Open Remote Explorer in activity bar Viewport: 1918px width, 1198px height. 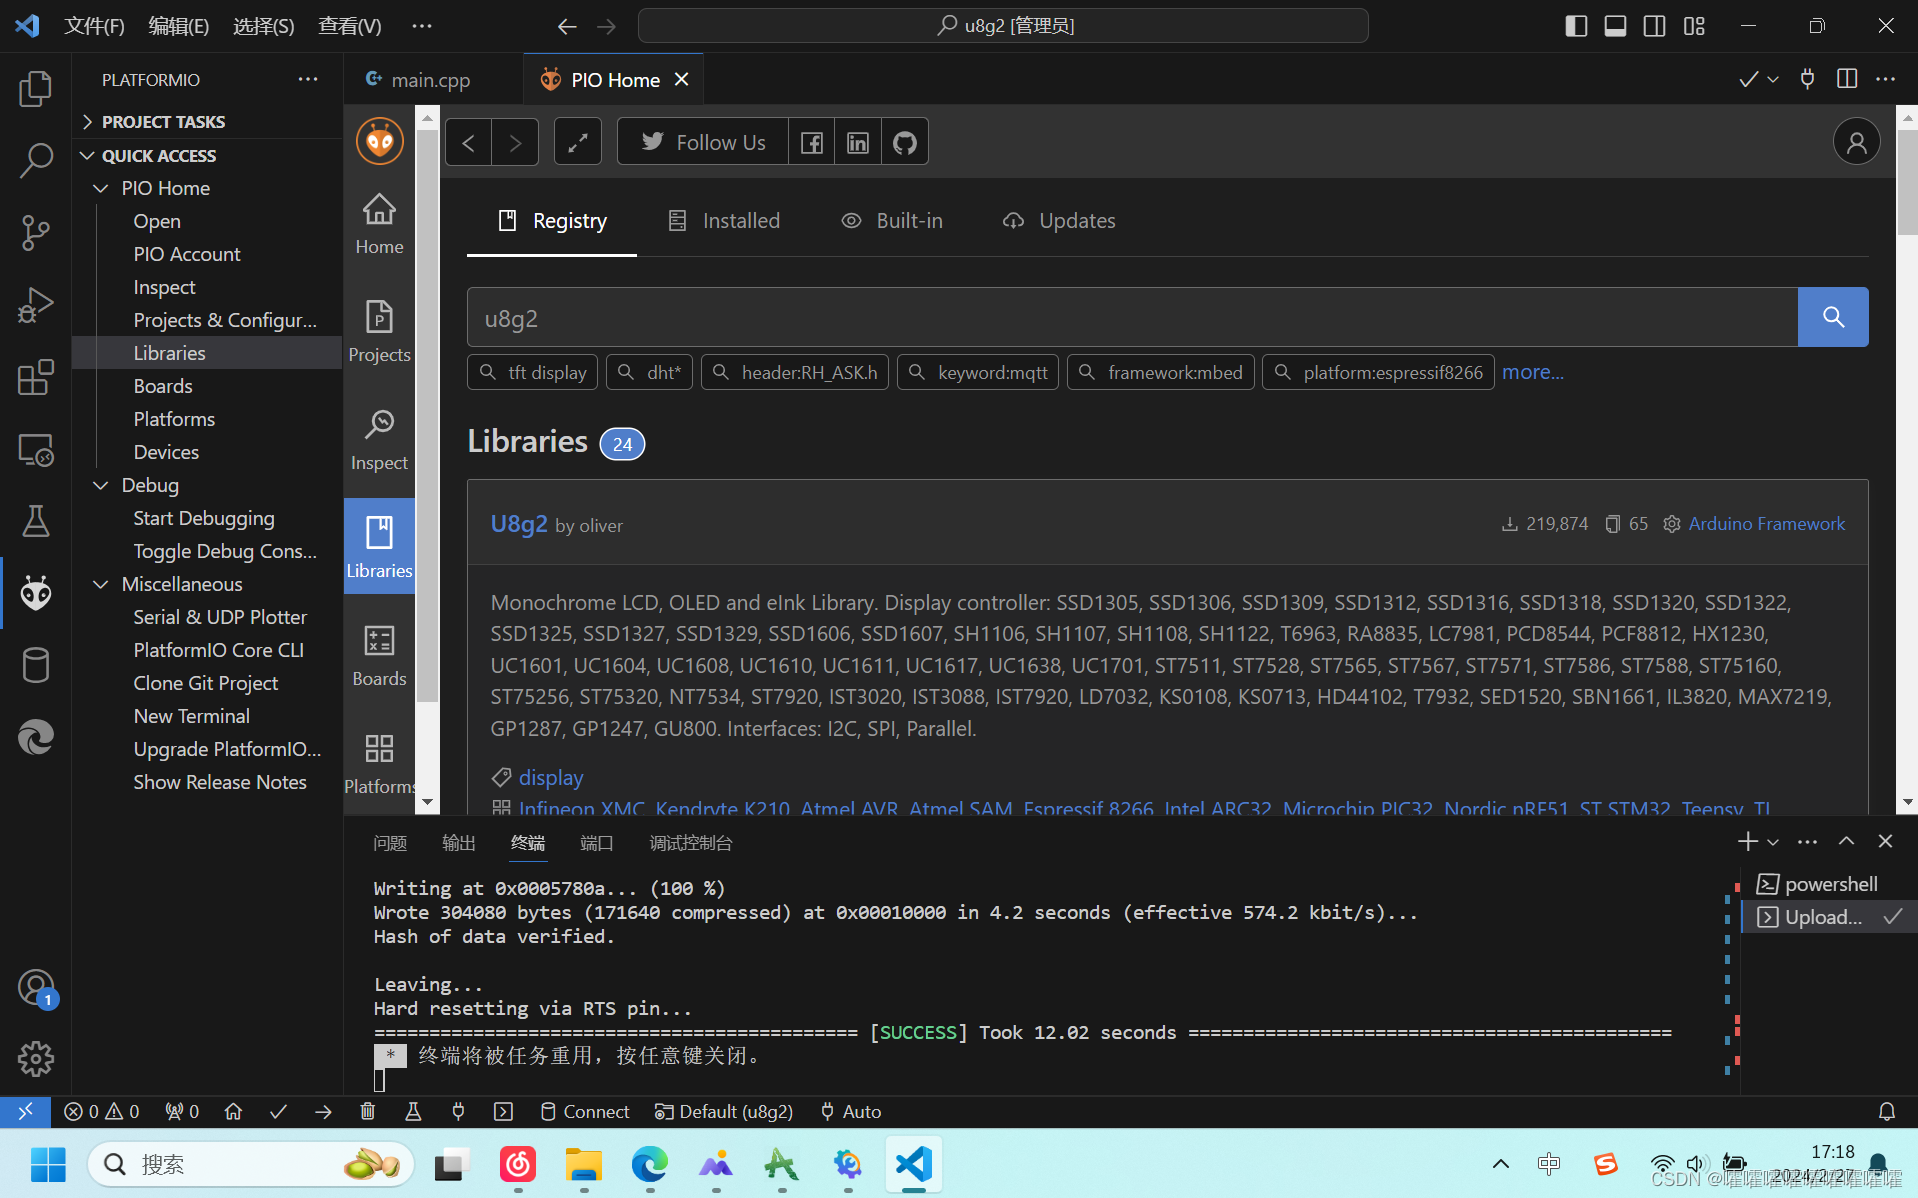pos(36,449)
